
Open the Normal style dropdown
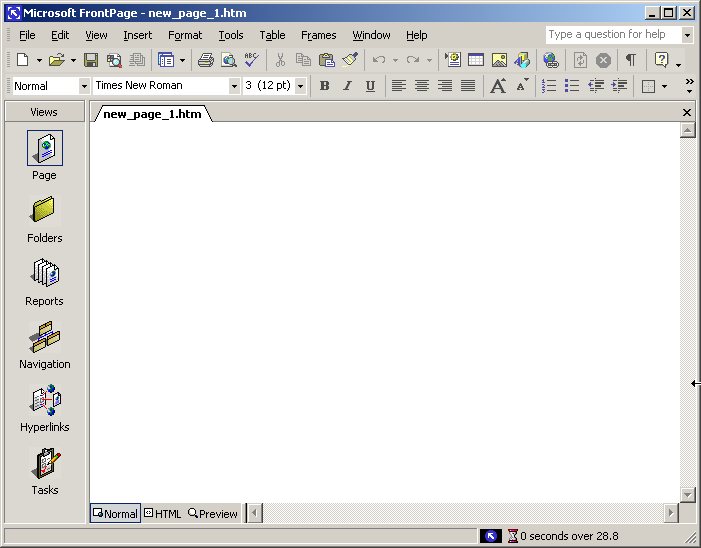tap(84, 86)
